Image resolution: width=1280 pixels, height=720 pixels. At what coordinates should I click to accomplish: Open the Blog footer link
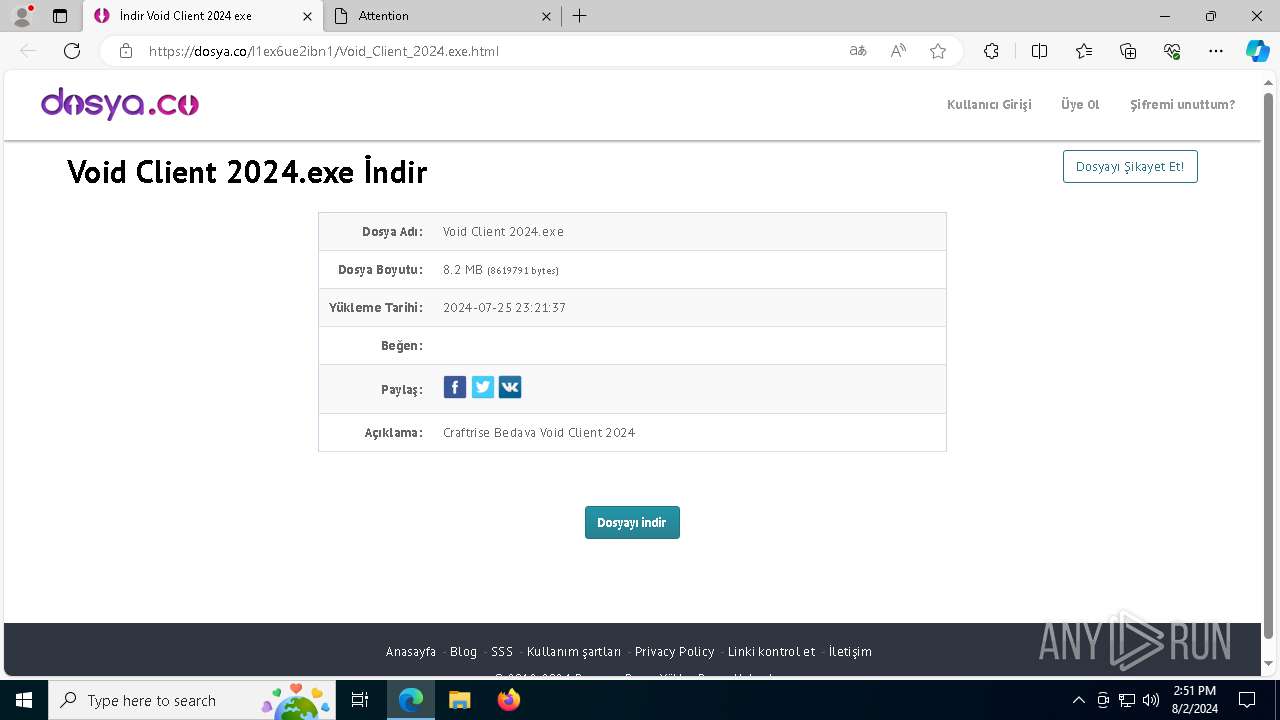pyautogui.click(x=463, y=651)
